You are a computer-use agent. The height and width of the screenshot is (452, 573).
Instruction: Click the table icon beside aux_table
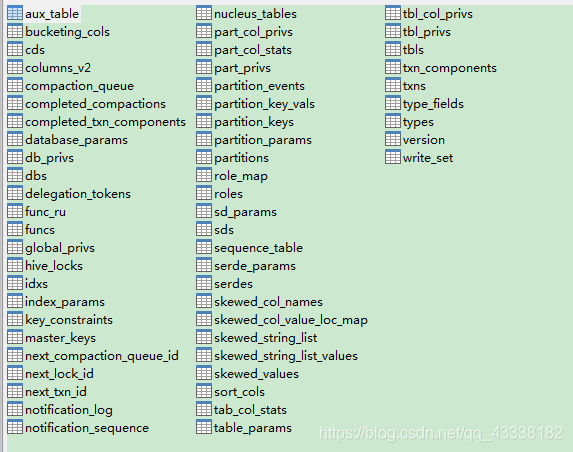pos(15,14)
